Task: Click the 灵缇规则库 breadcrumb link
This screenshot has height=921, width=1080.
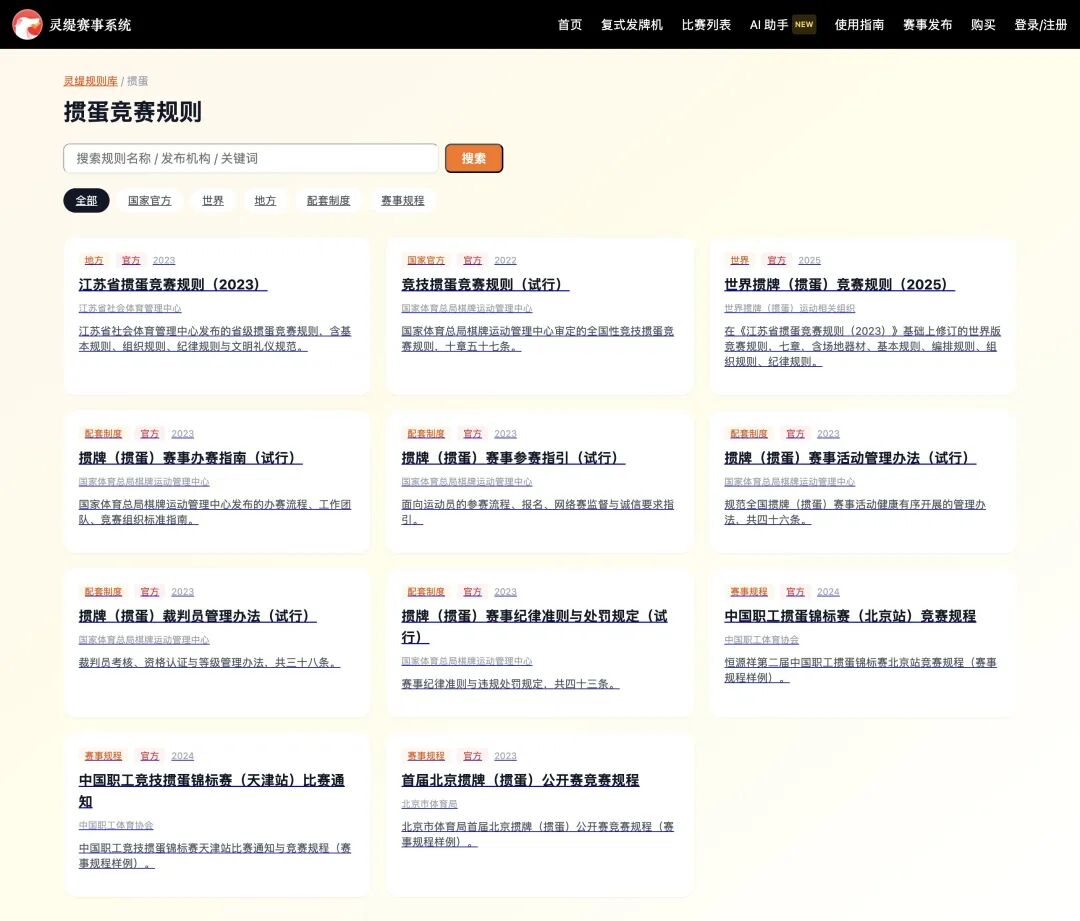Action: tap(90, 81)
